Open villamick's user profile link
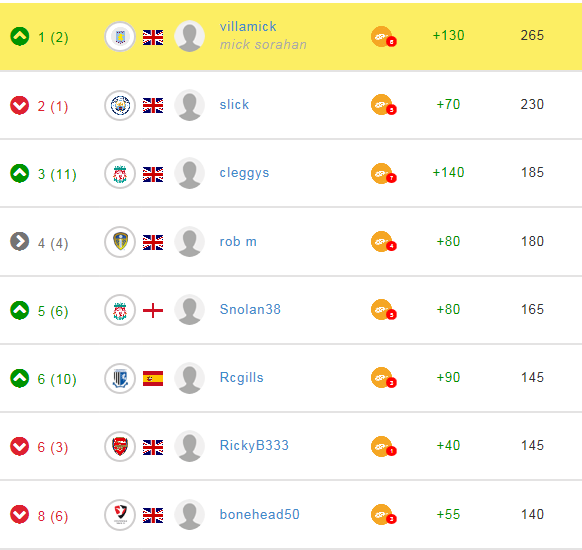The image size is (582, 550). [248, 26]
